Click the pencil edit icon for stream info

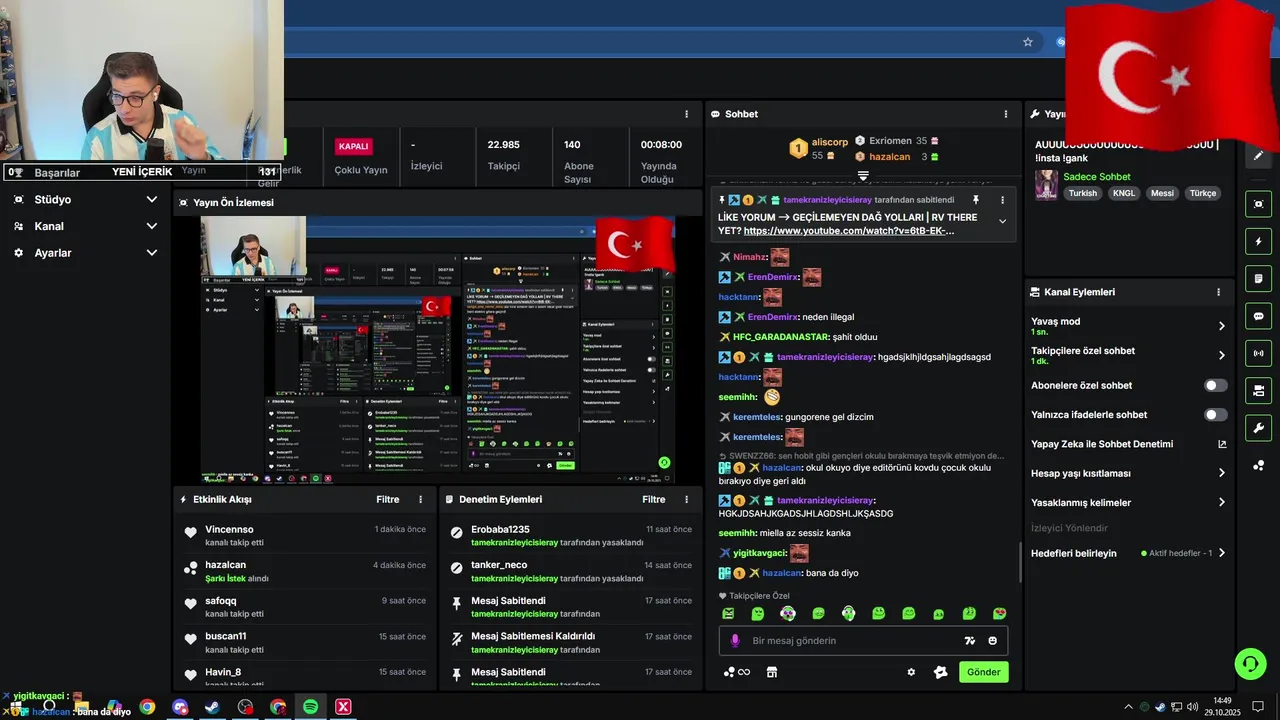pyautogui.click(x=1258, y=155)
